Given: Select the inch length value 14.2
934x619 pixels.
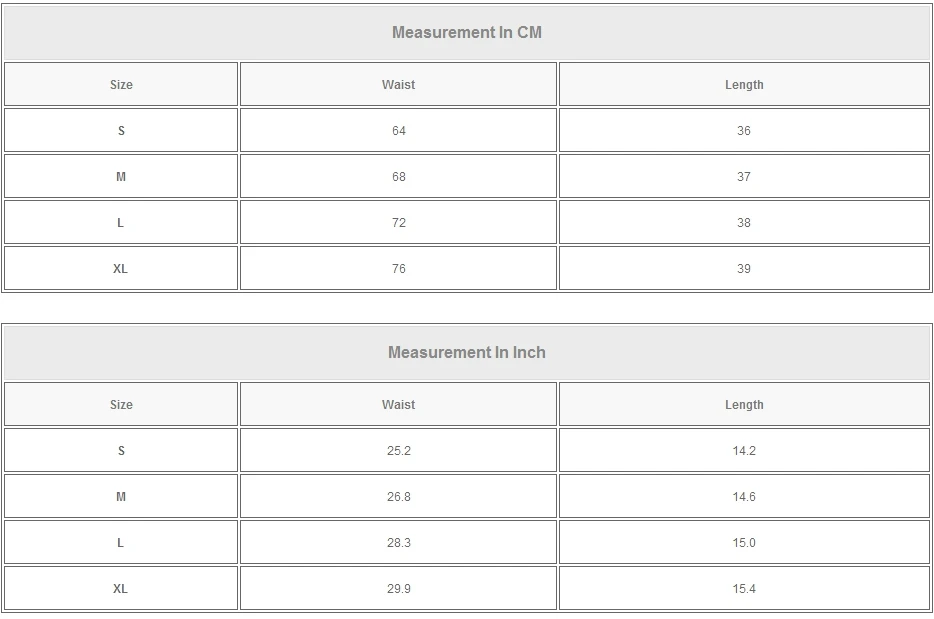Looking at the screenshot, I should pos(743,451).
